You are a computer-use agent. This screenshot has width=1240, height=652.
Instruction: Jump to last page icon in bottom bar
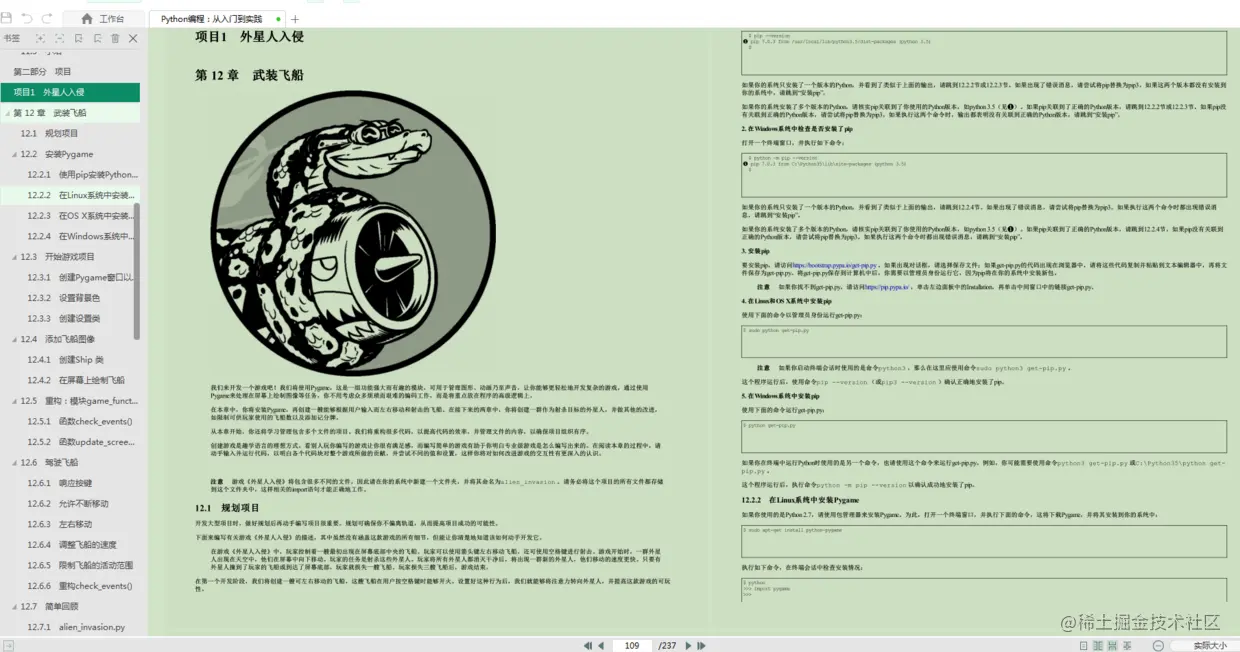[701, 646]
